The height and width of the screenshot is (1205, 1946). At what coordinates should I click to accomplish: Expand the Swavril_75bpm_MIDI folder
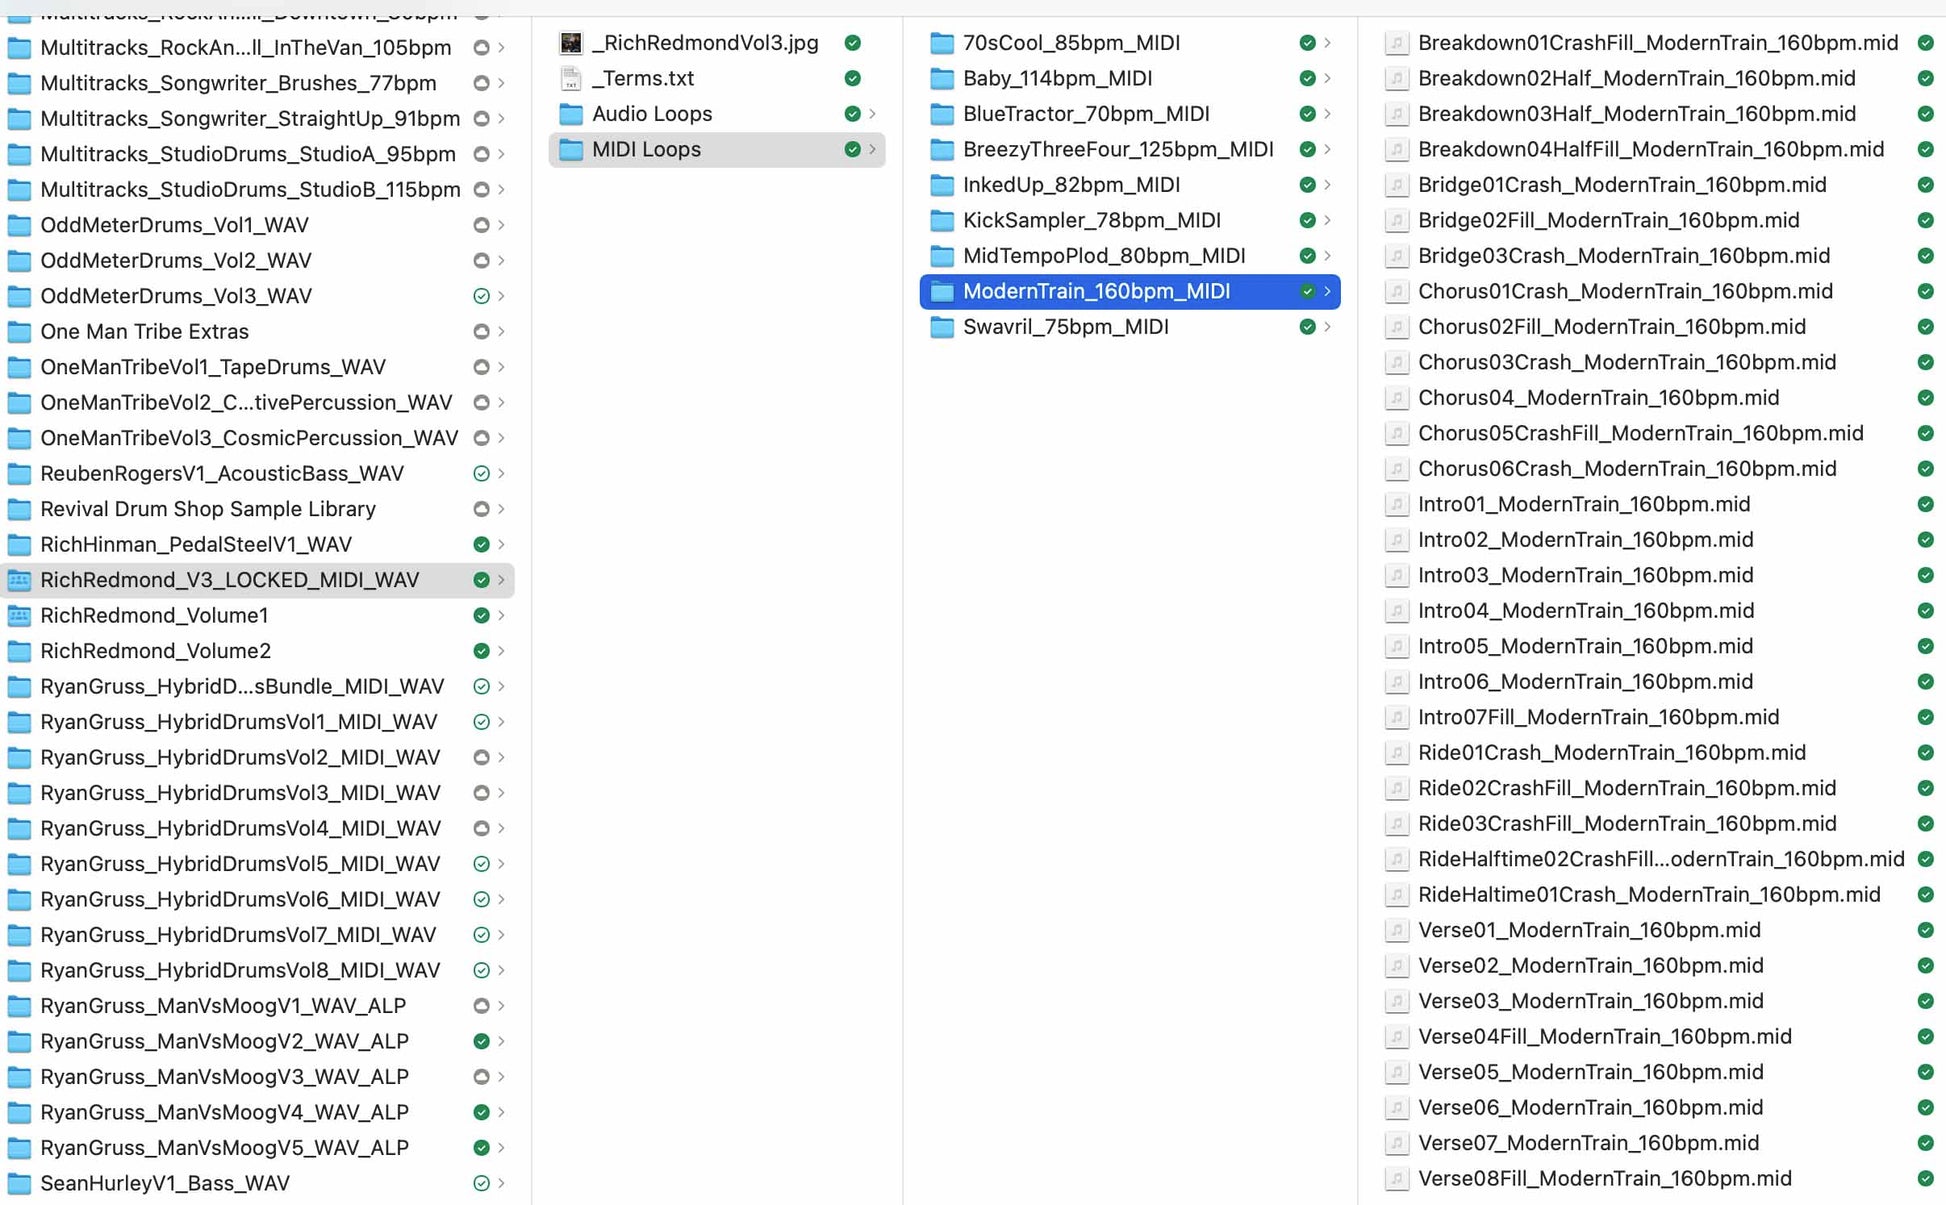1327,327
